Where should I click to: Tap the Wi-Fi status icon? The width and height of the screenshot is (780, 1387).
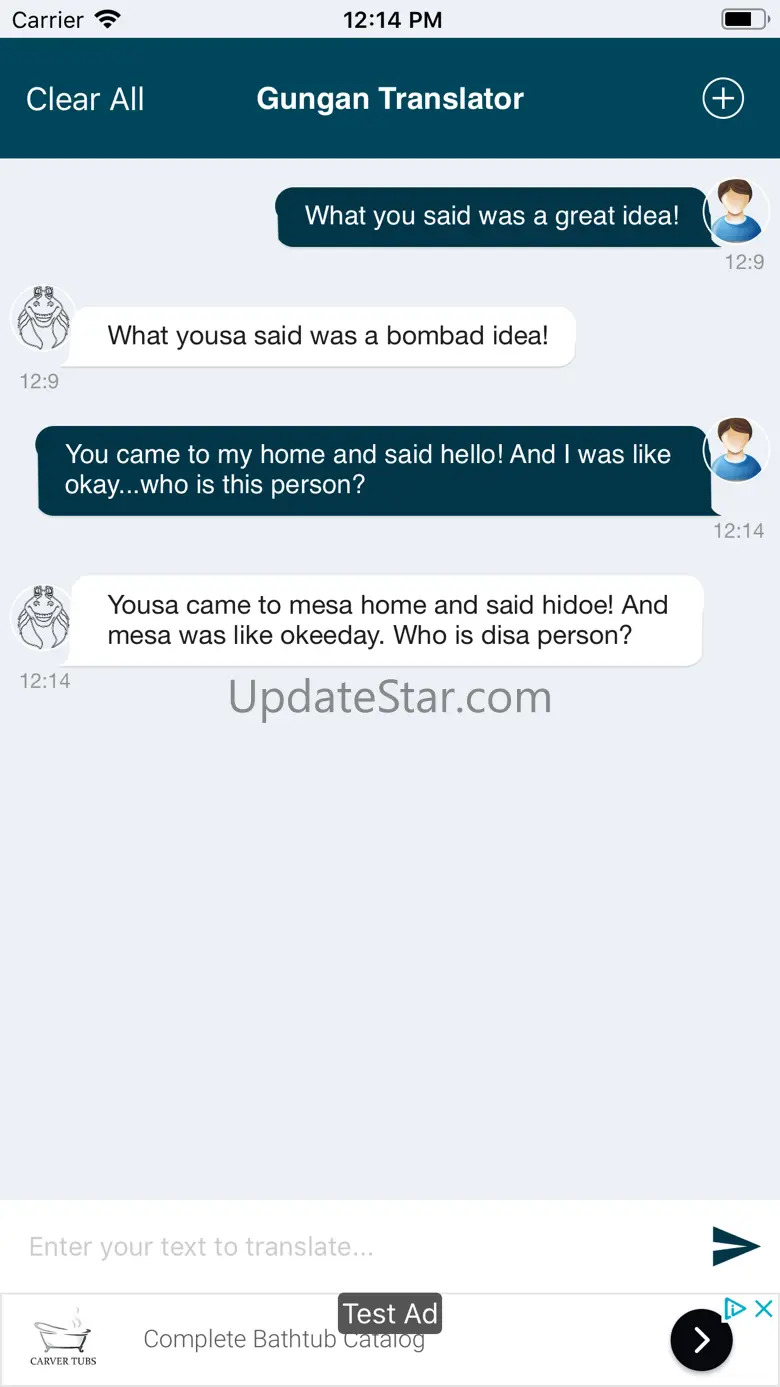point(106,19)
